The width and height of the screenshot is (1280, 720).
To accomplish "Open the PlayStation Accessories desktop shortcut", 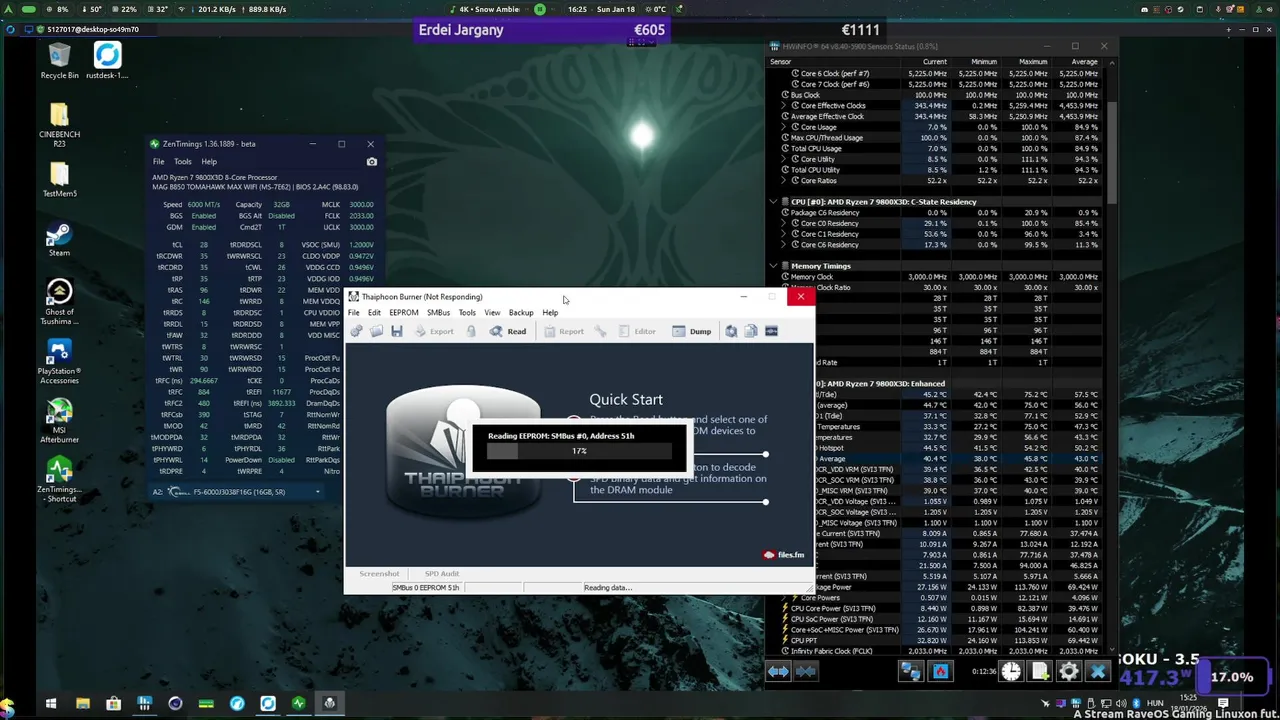I will click(59, 362).
